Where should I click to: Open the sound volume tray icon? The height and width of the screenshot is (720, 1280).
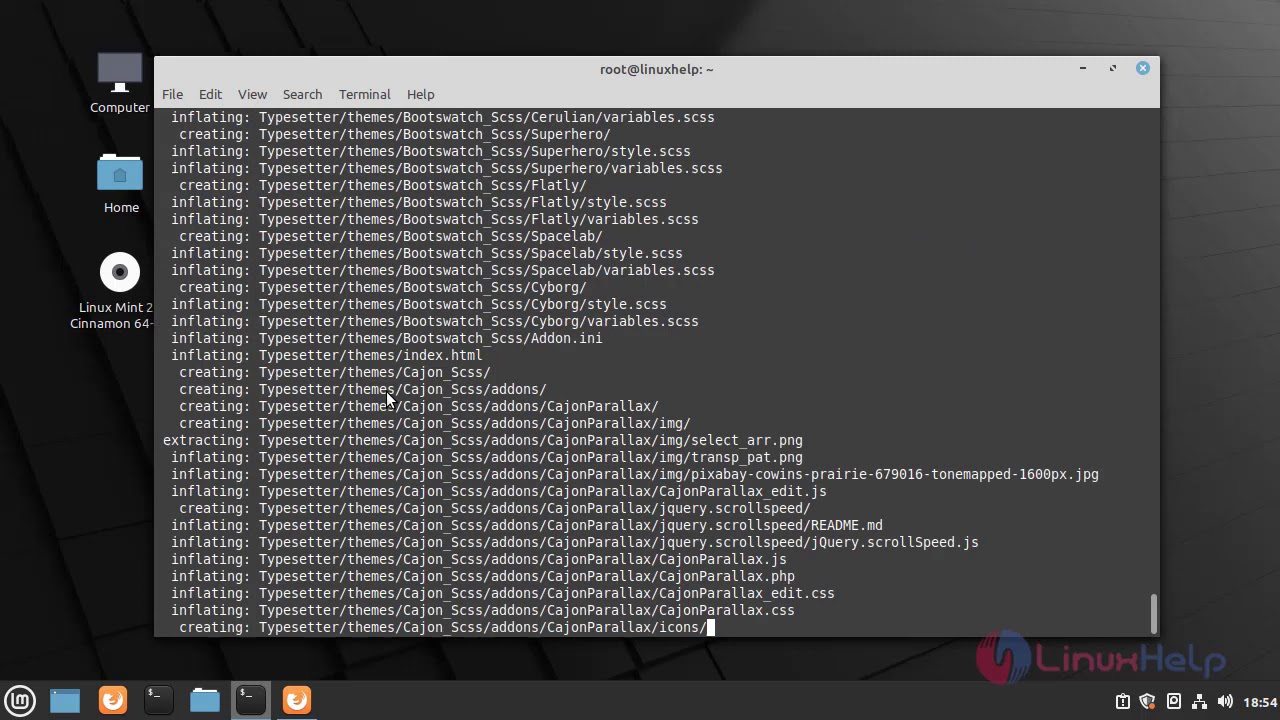click(1225, 701)
